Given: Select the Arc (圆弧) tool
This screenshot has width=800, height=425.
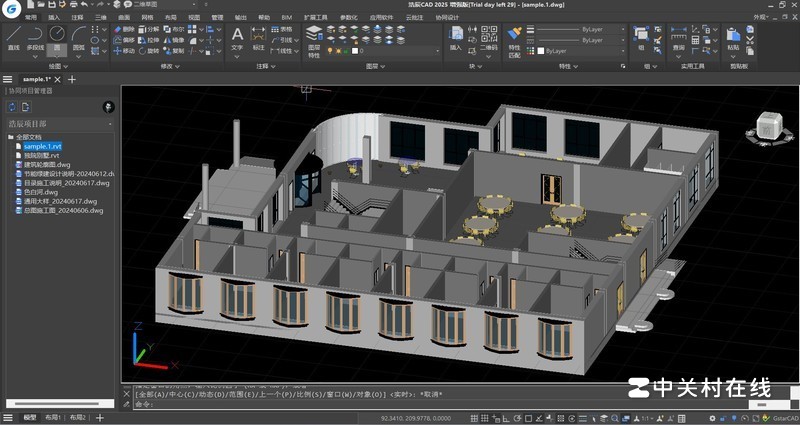Looking at the screenshot, I should [79, 36].
